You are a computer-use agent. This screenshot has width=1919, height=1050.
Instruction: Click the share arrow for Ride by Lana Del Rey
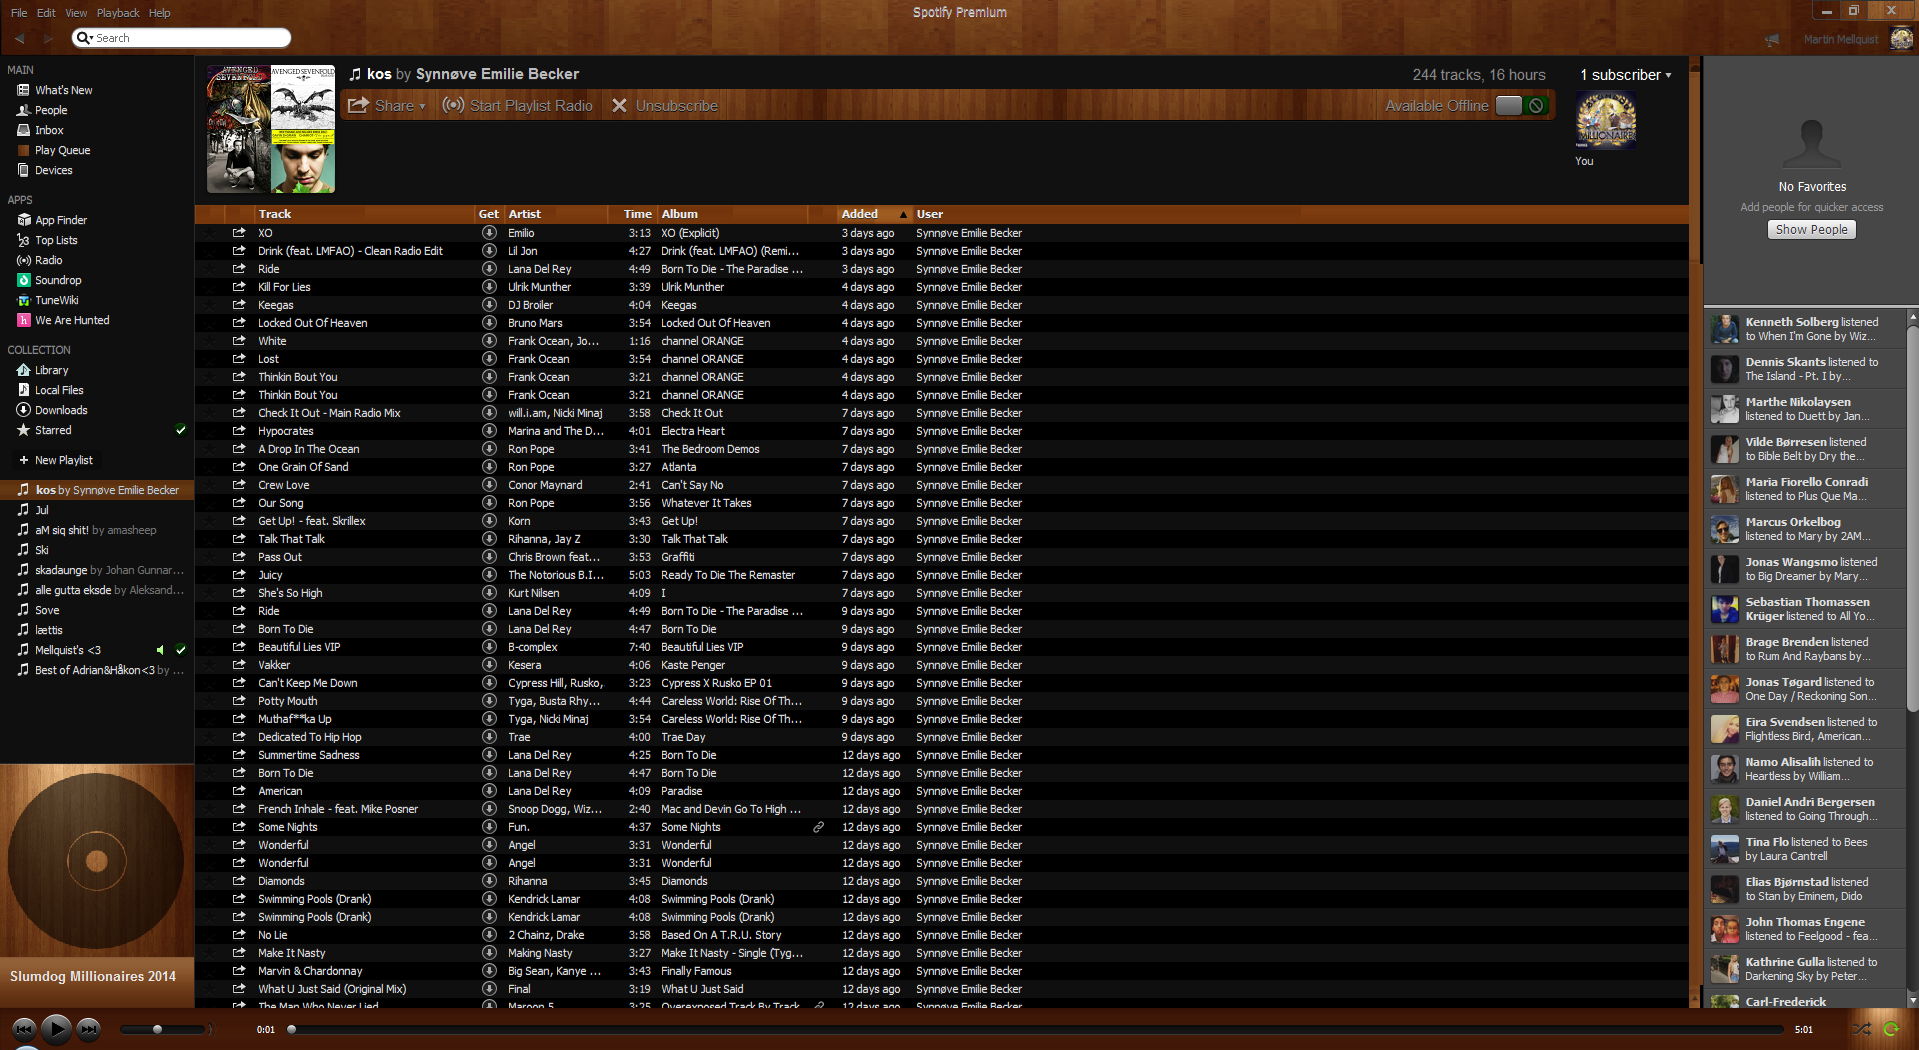239,269
